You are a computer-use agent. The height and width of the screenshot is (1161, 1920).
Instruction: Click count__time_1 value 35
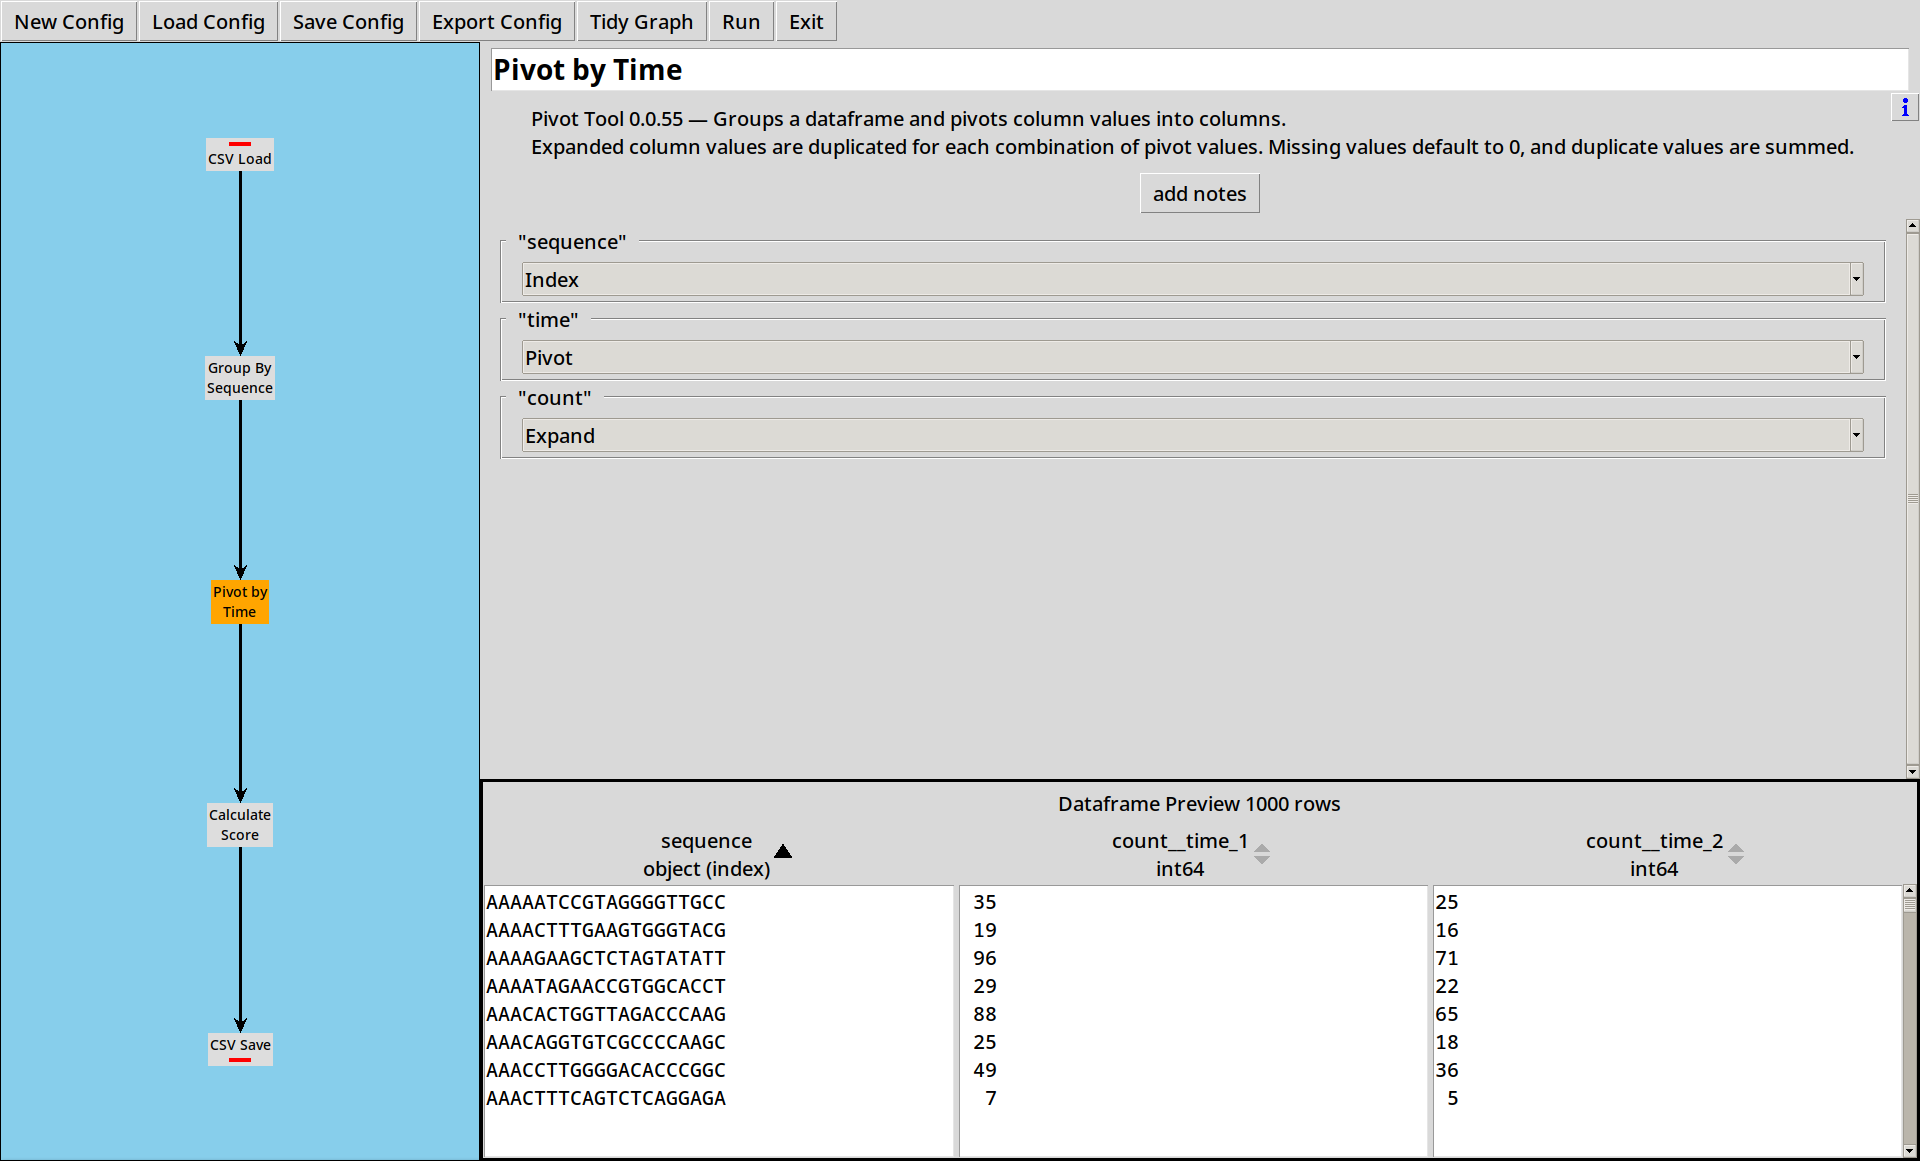985,902
